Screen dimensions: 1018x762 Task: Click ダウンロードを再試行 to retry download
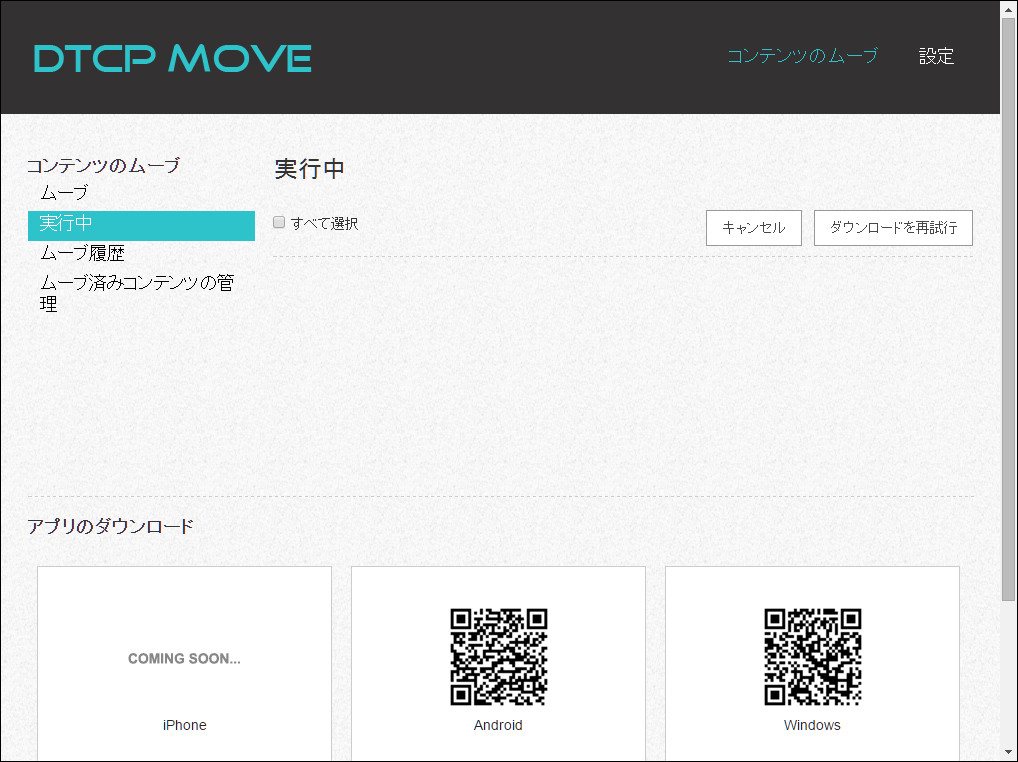(x=893, y=228)
